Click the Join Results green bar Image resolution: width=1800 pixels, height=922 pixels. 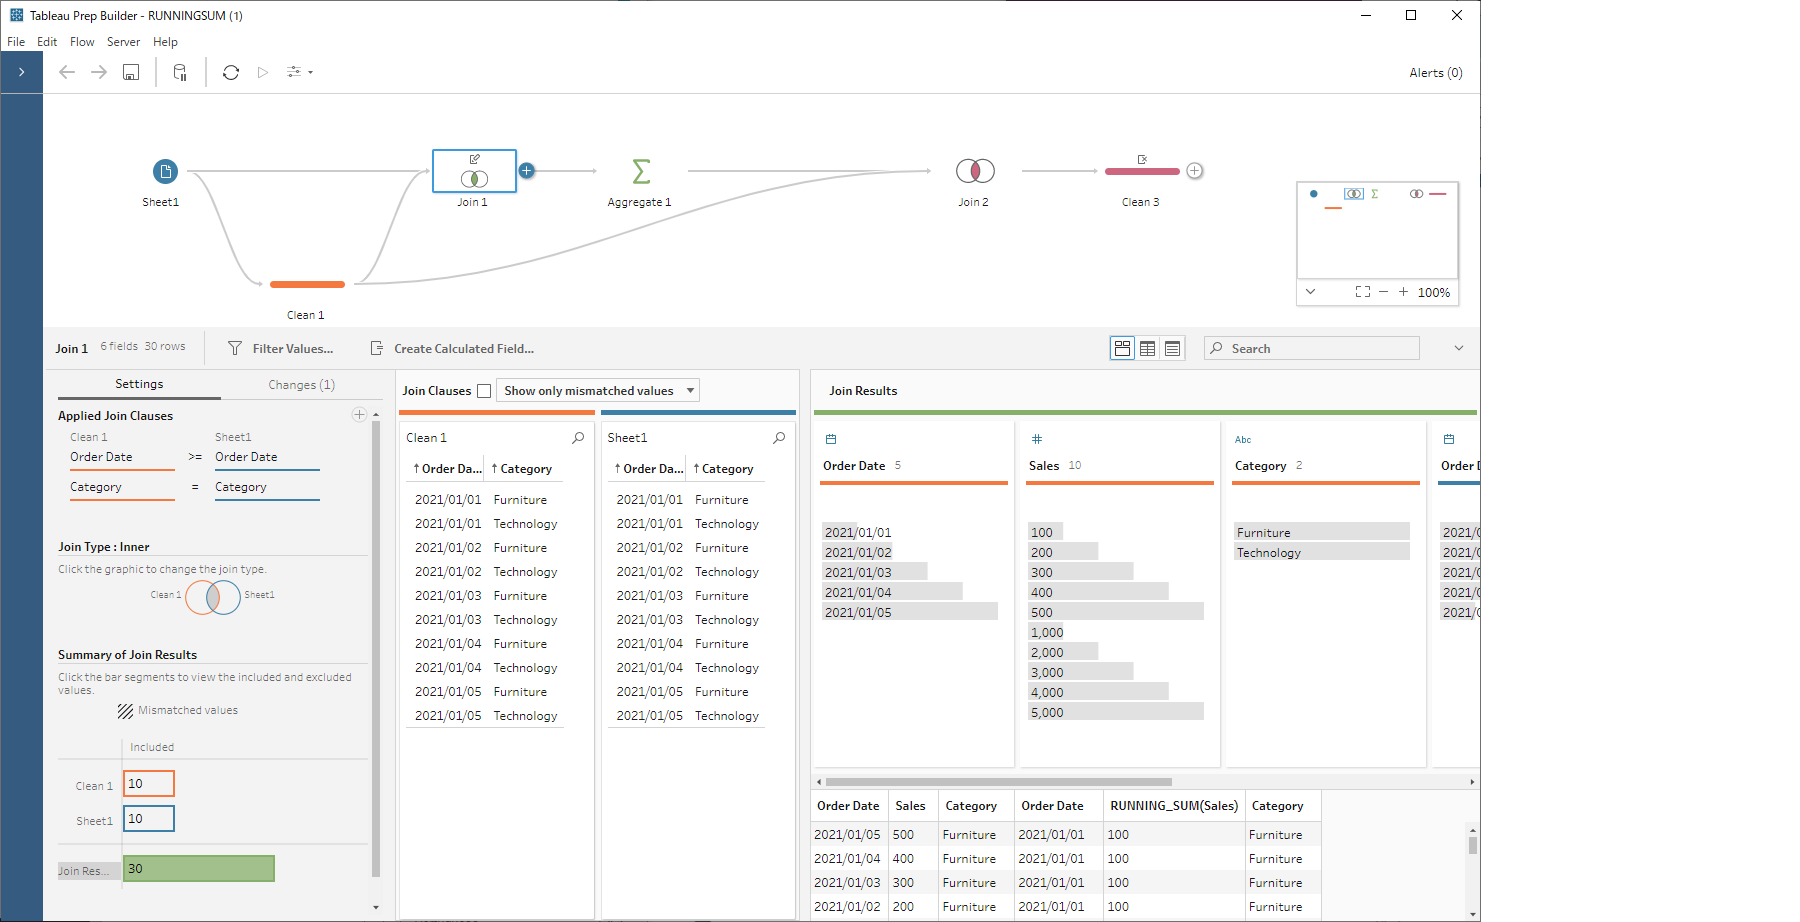[199, 869]
